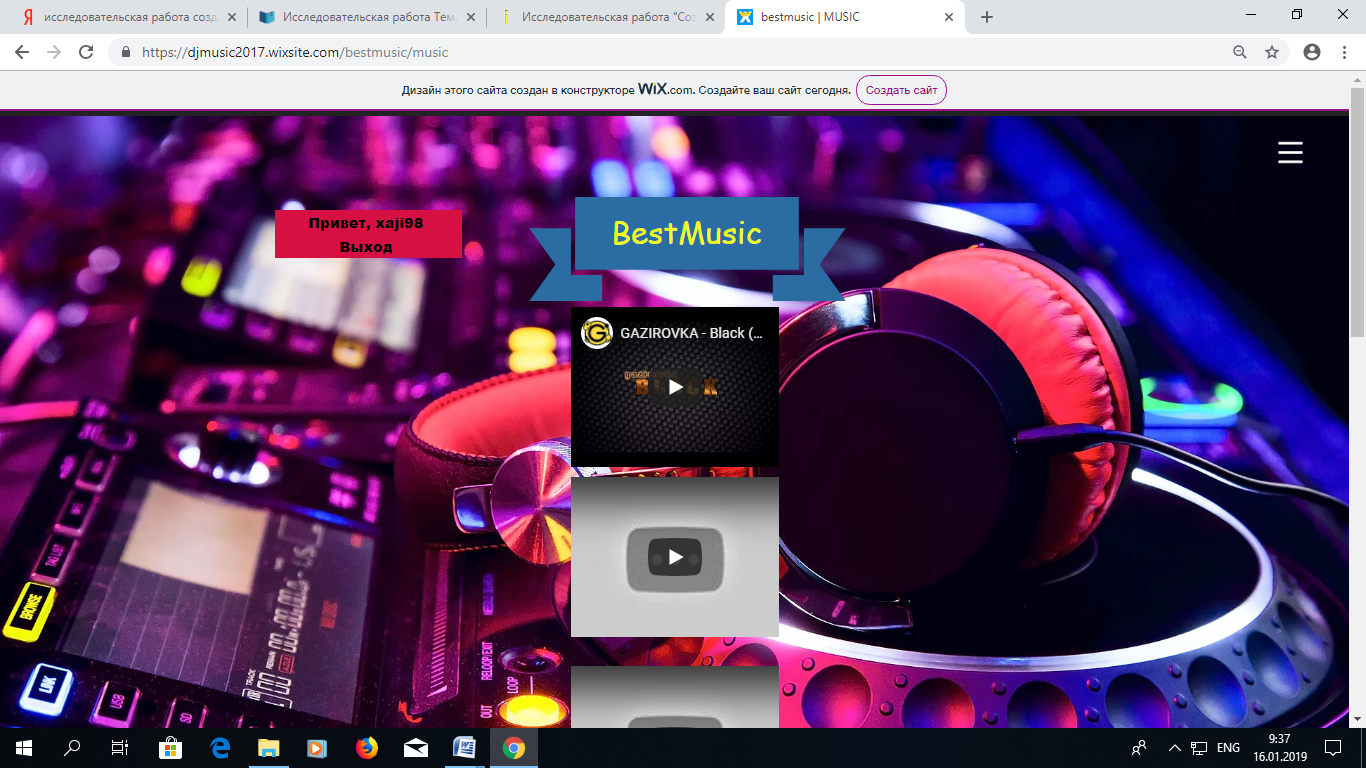Open the People icon in tray
This screenshot has height=768, width=1366.
tap(1139, 748)
